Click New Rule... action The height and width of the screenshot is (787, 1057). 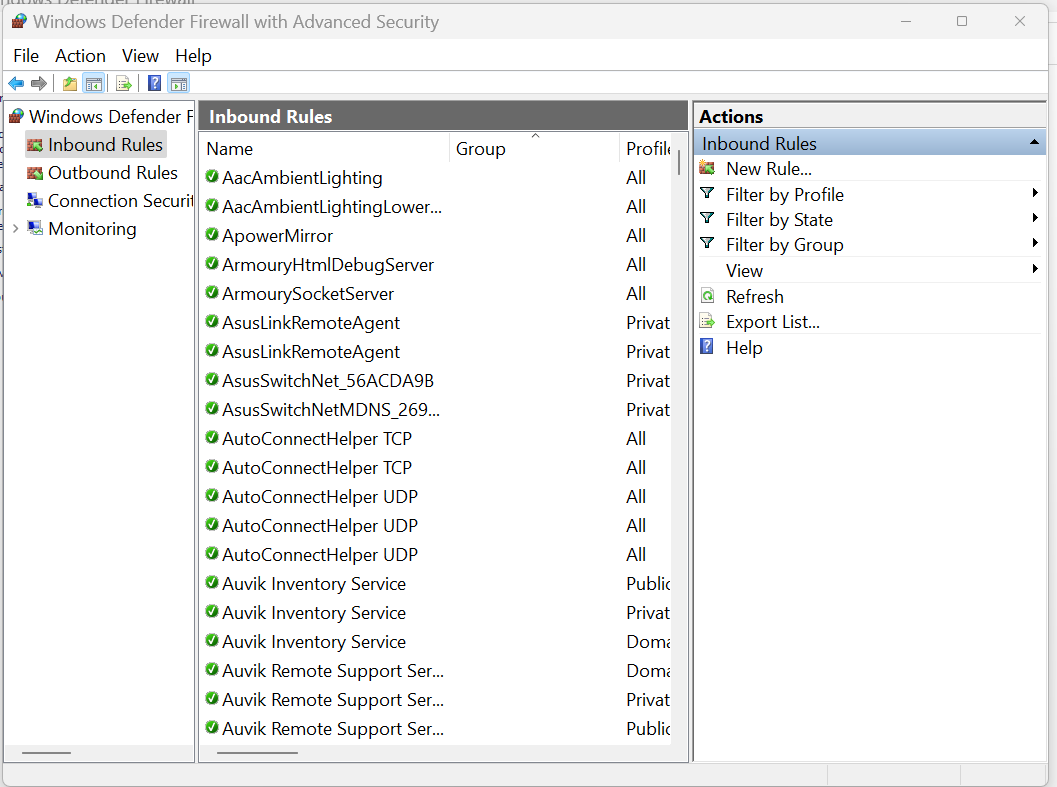(768, 169)
